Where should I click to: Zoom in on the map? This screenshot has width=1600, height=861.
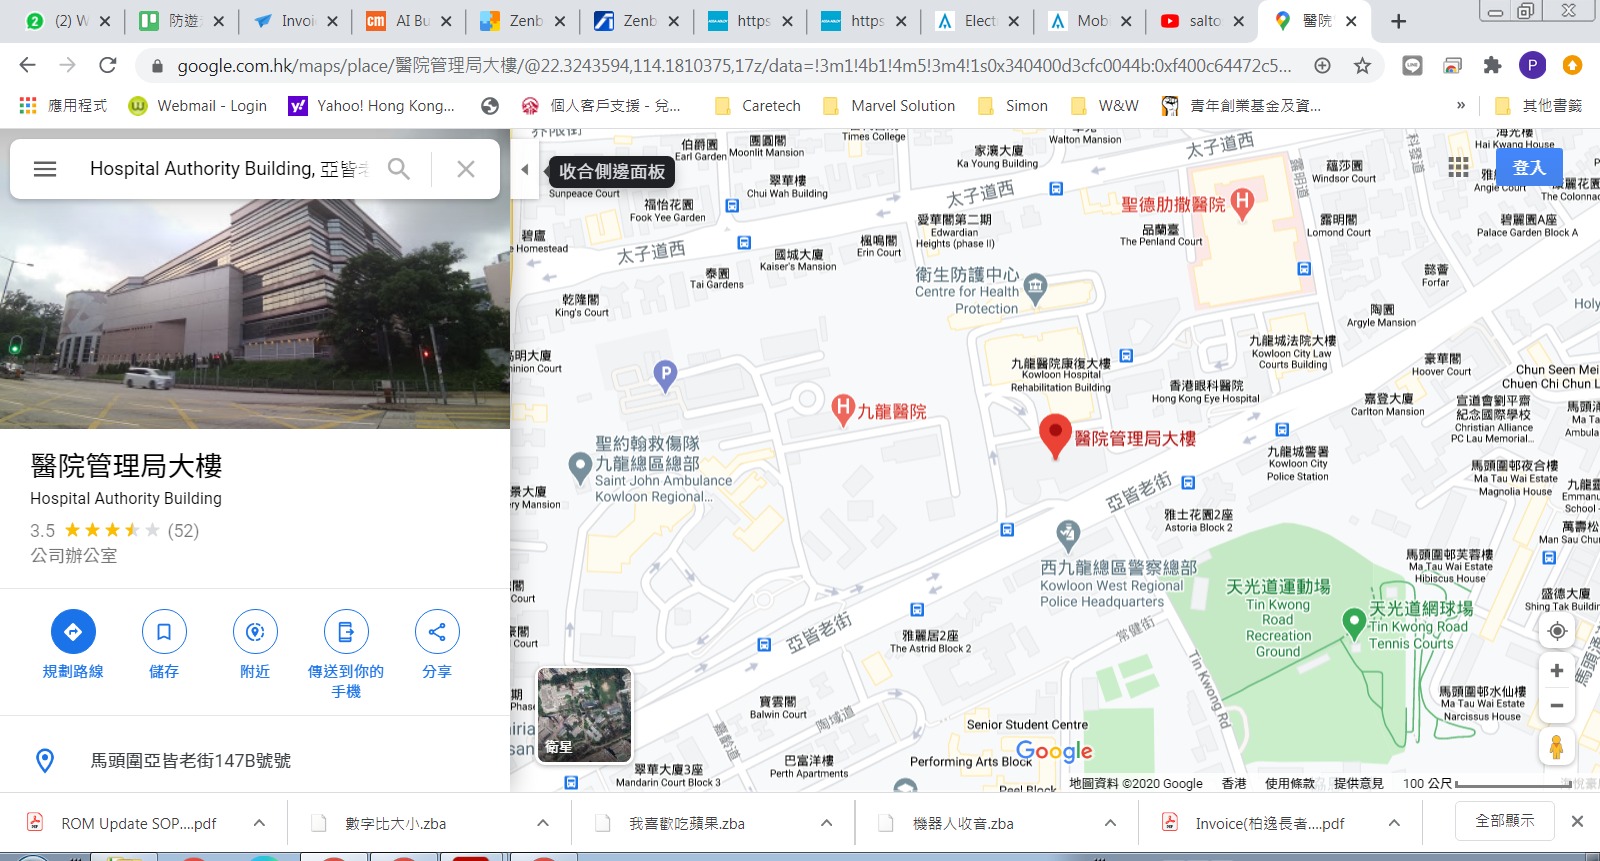(x=1556, y=671)
